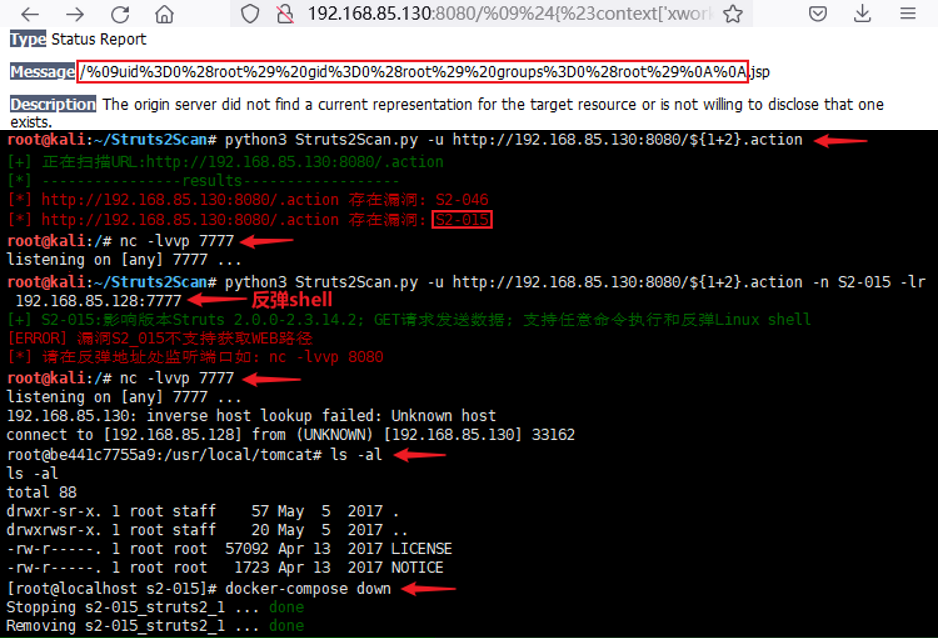Screen dimensions: 938x638
Task: Click the "root@be441c7755a9:/usr/local/tomcat#" prompt
Action: [x=165, y=454]
